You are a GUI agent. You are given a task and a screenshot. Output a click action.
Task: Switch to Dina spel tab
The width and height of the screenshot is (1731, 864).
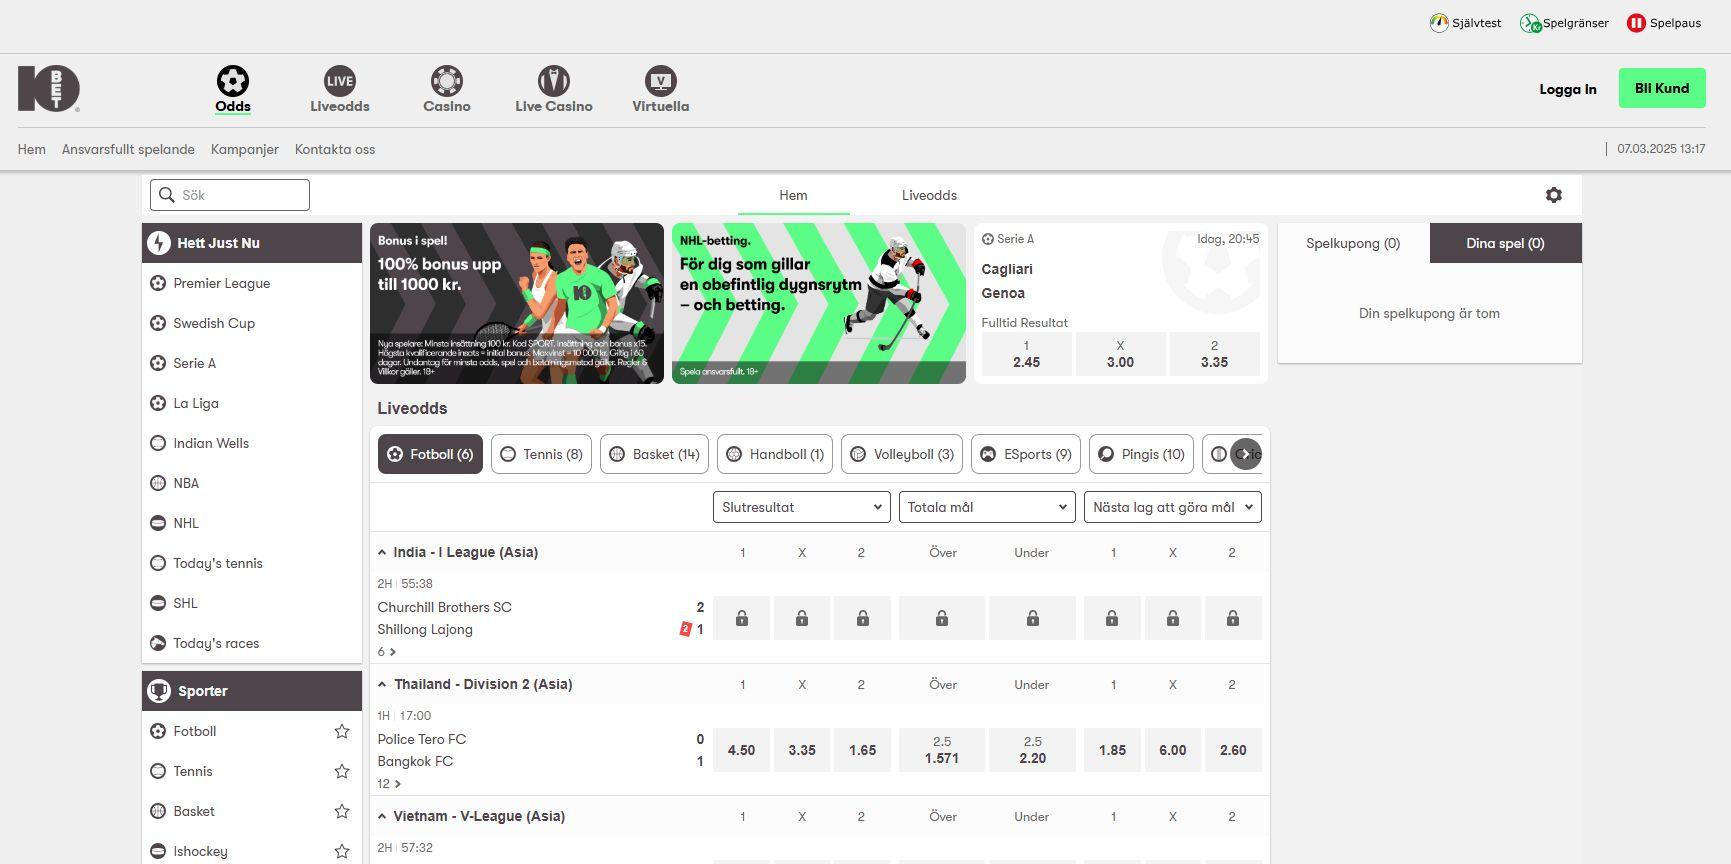(x=1505, y=243)
